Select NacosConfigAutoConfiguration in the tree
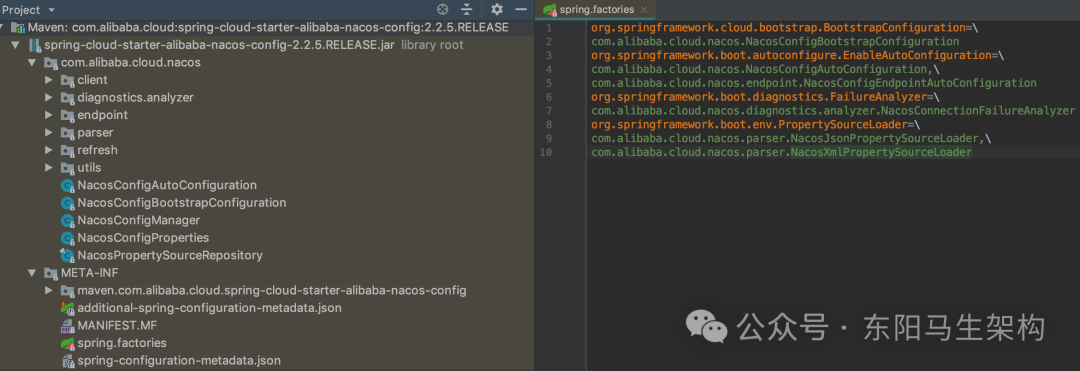Screen dimensions: 1080x371 [167, 185]
